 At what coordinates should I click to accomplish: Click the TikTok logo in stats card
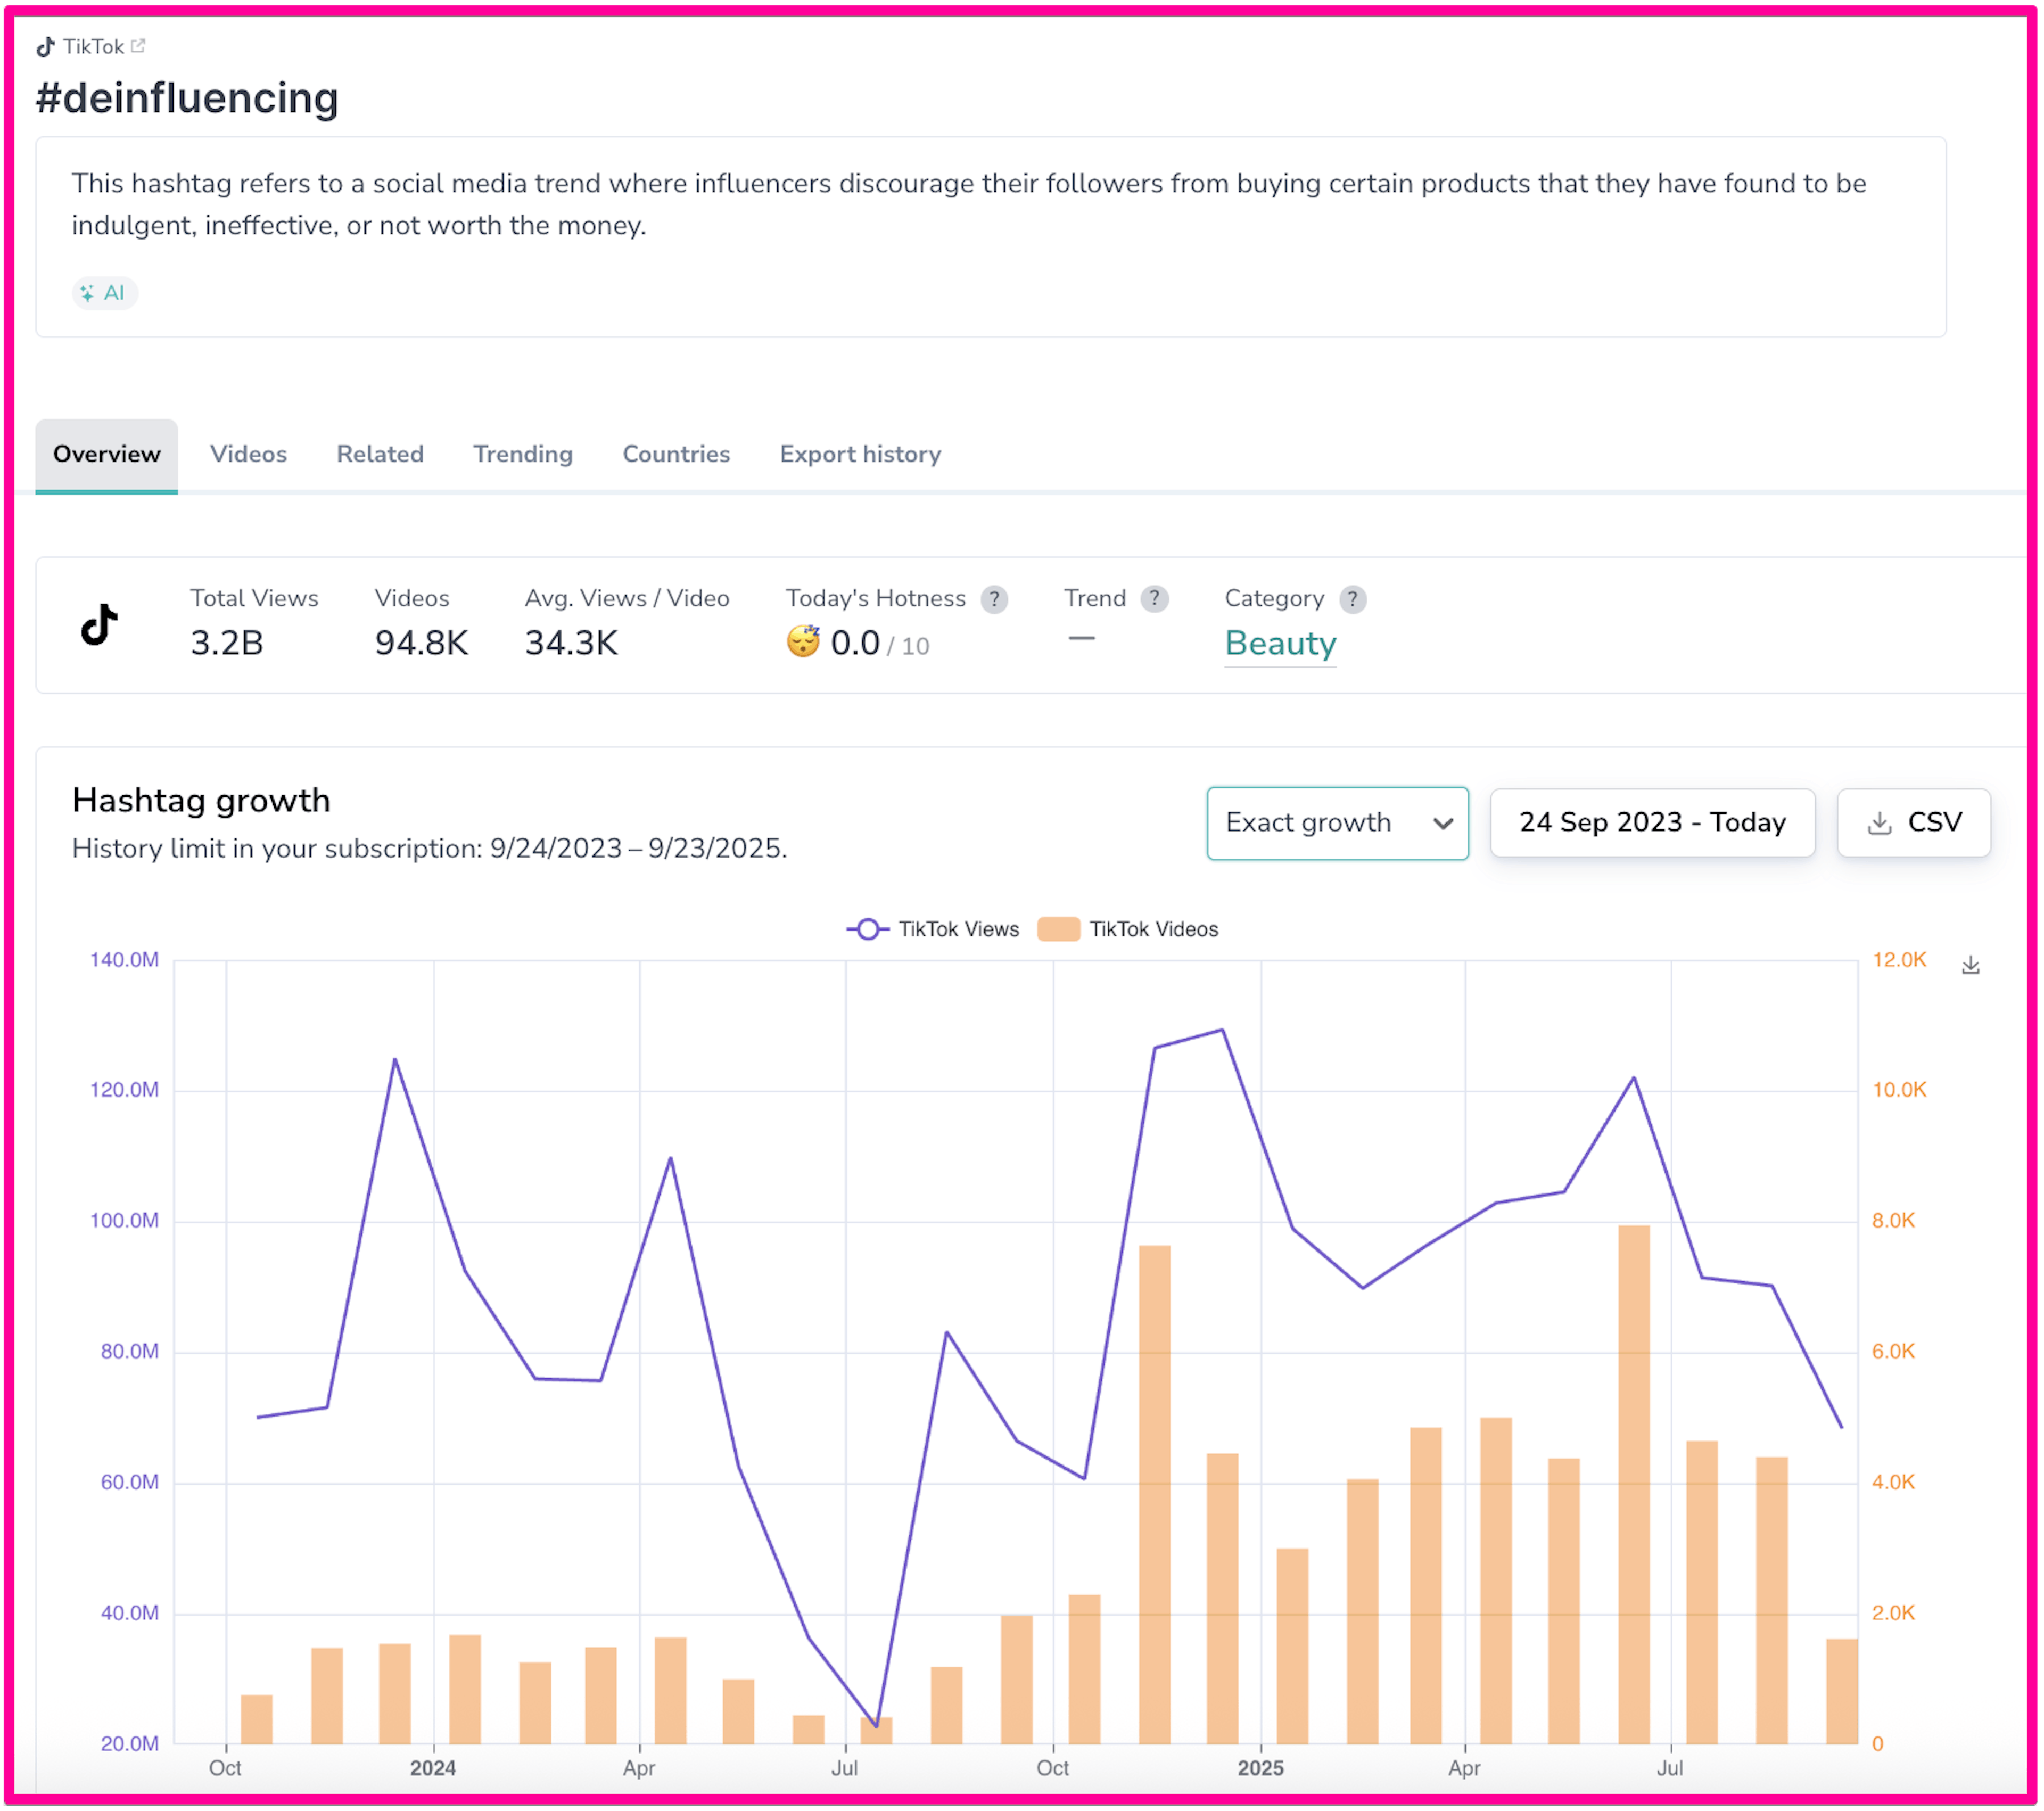pos(99,625)
